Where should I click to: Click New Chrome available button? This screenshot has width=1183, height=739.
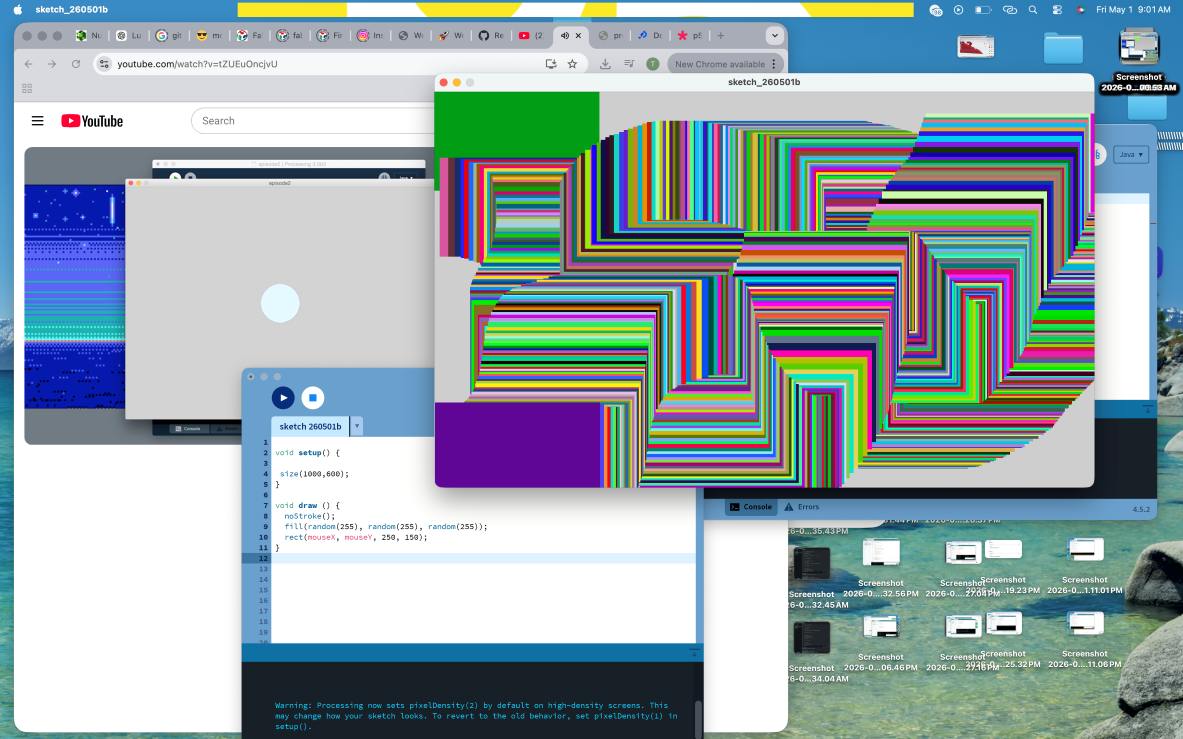click(724, 64)
